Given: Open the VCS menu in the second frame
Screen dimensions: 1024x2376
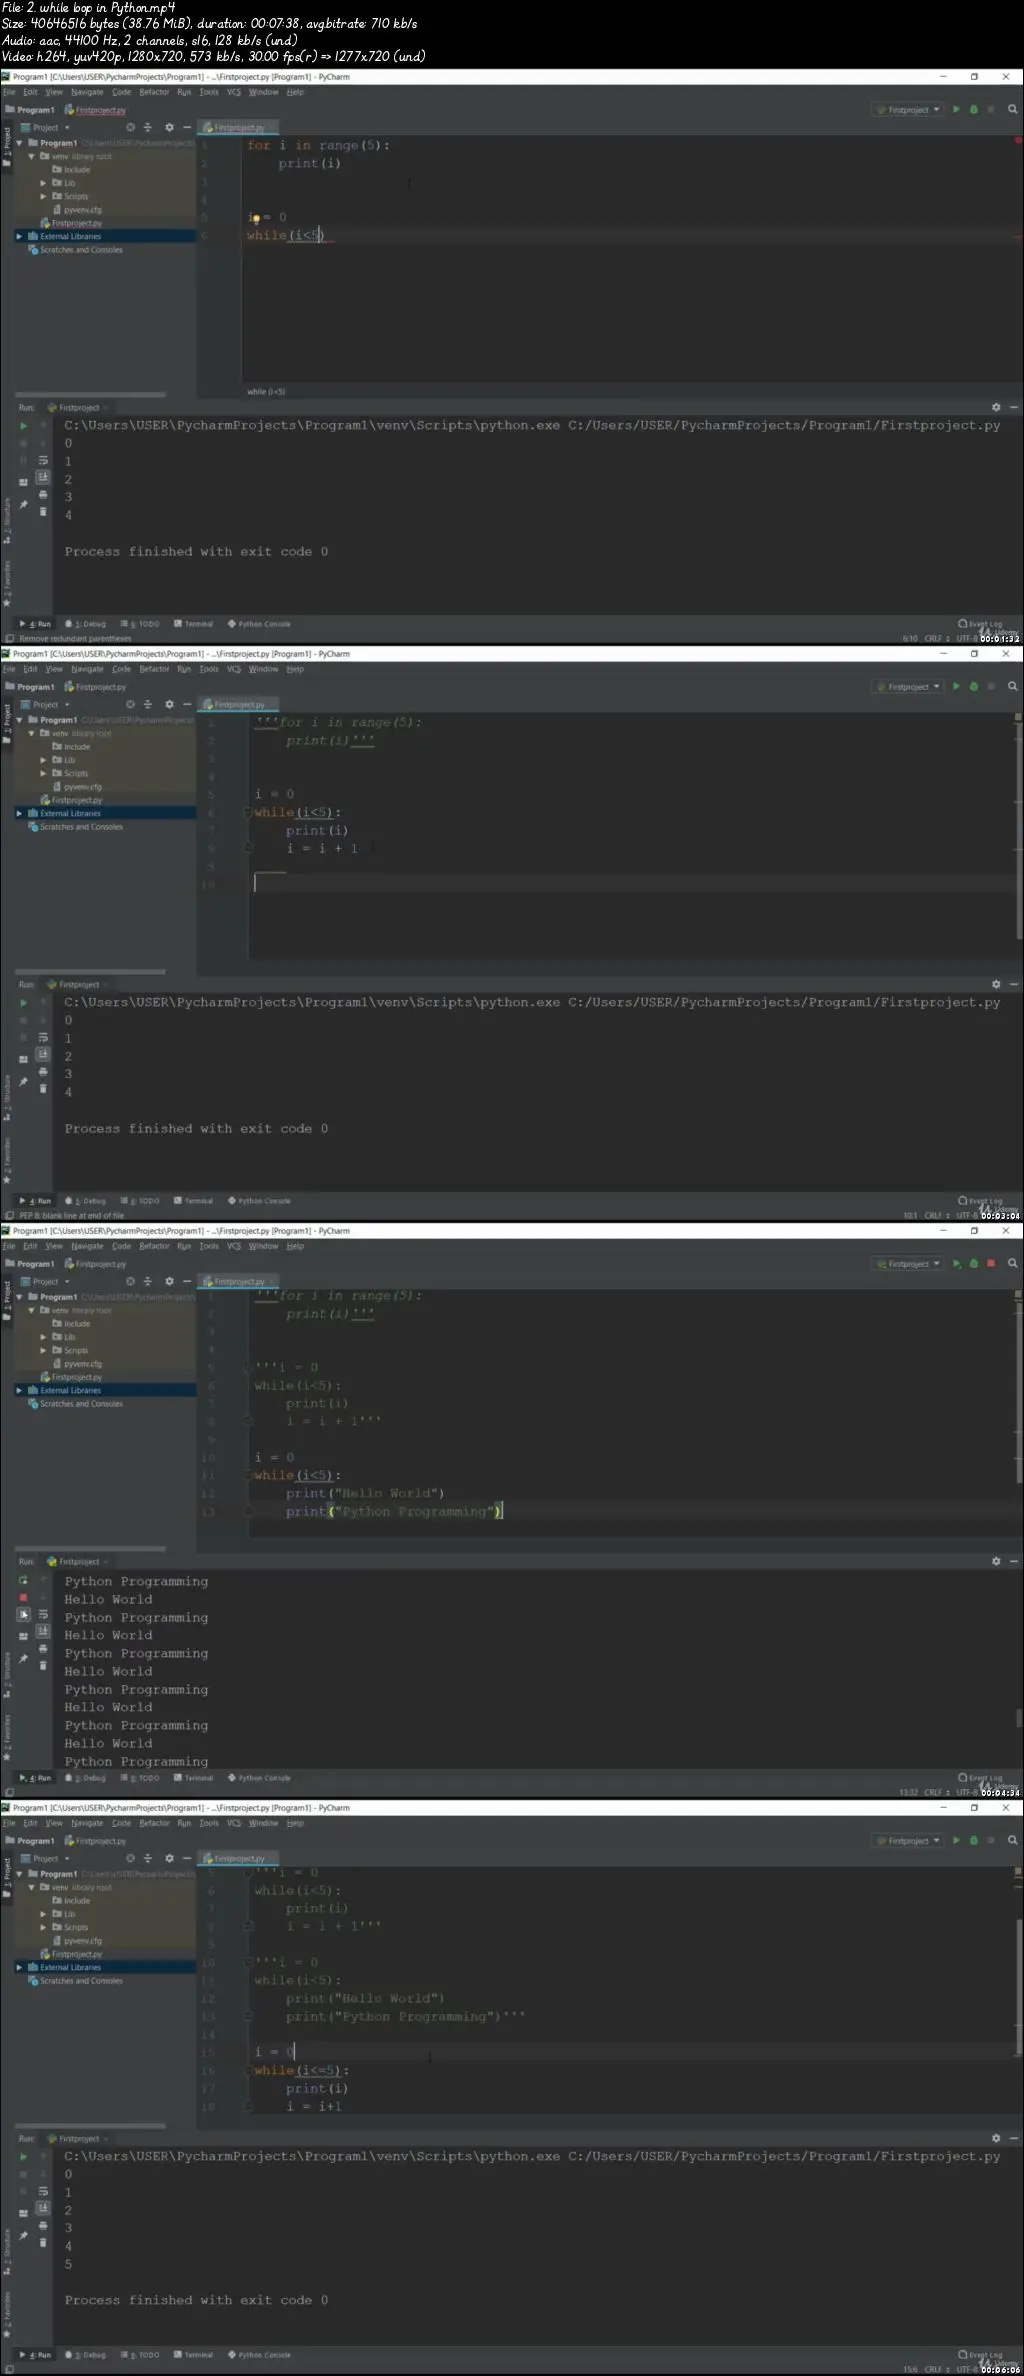Looking at the screenshot, I should pyautogui.click(x=234, y=669).
